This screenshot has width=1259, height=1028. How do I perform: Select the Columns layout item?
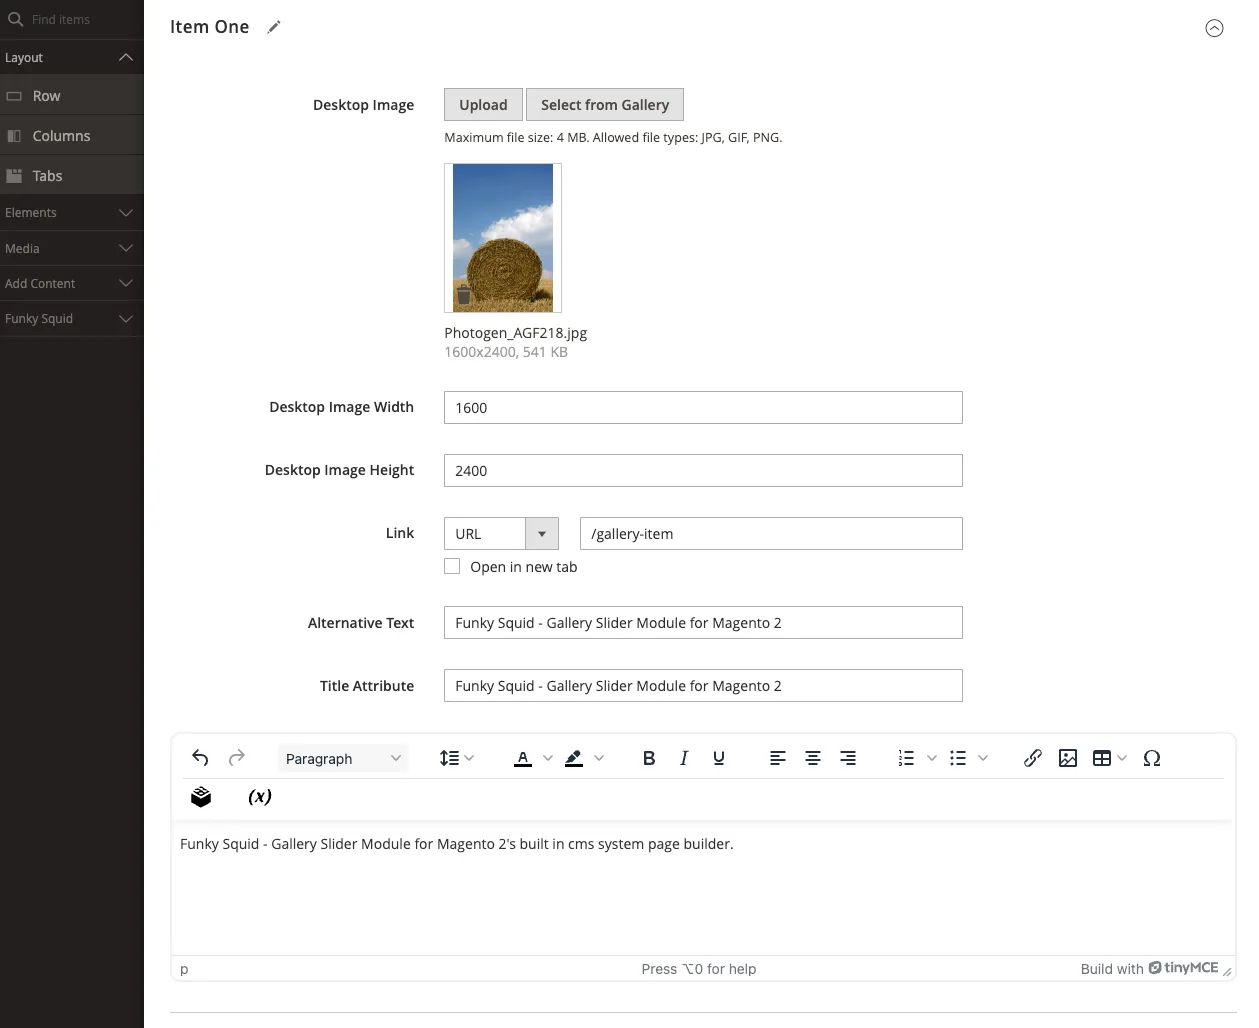click(71, 136)
